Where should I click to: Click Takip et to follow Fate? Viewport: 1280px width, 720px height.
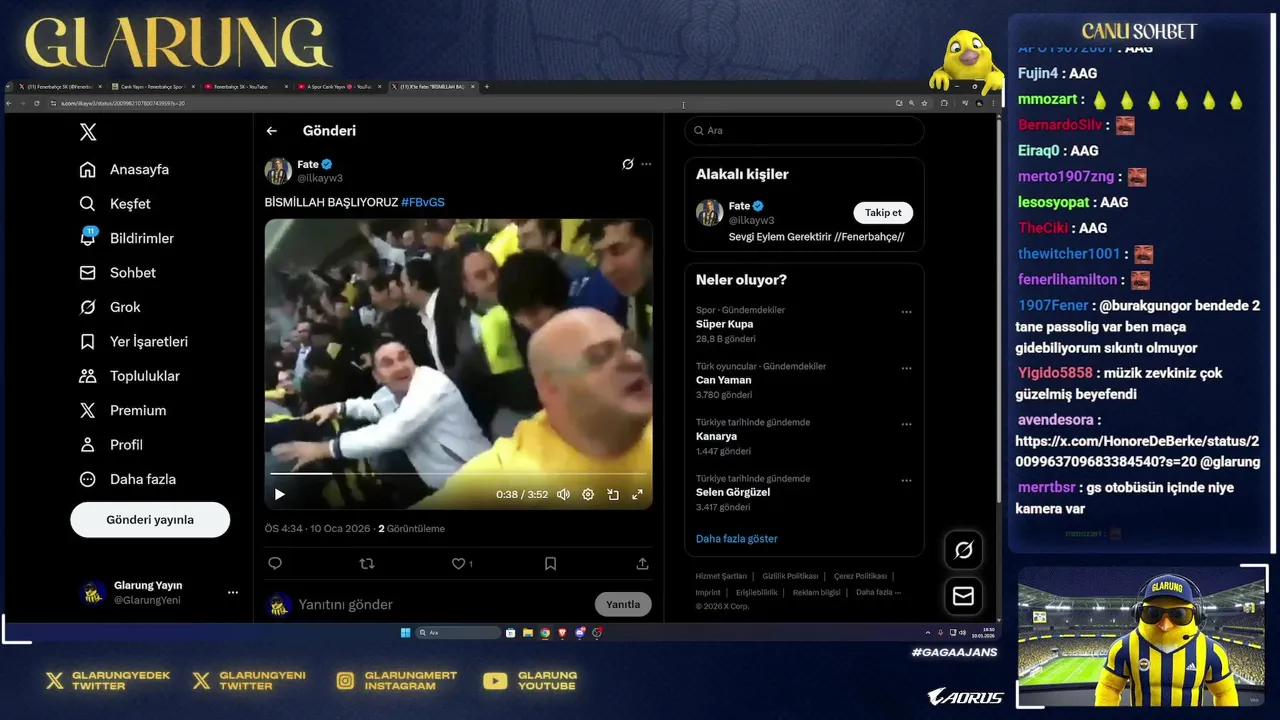pyautogui.click(x=883, y=212)
